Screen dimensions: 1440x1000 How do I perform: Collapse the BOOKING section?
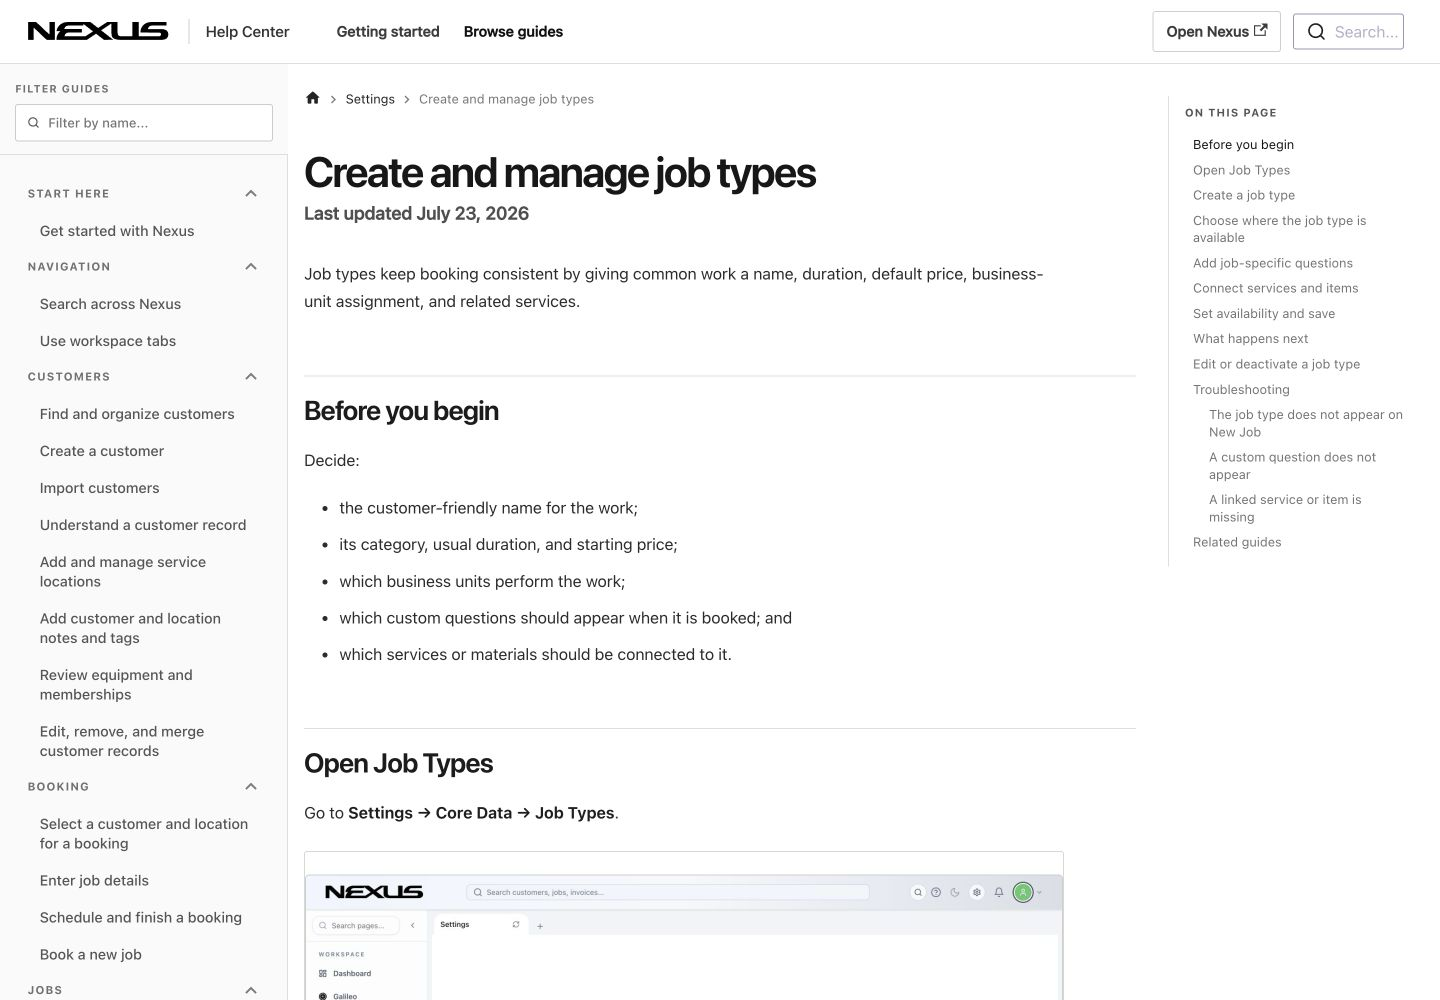pos(251,787)
